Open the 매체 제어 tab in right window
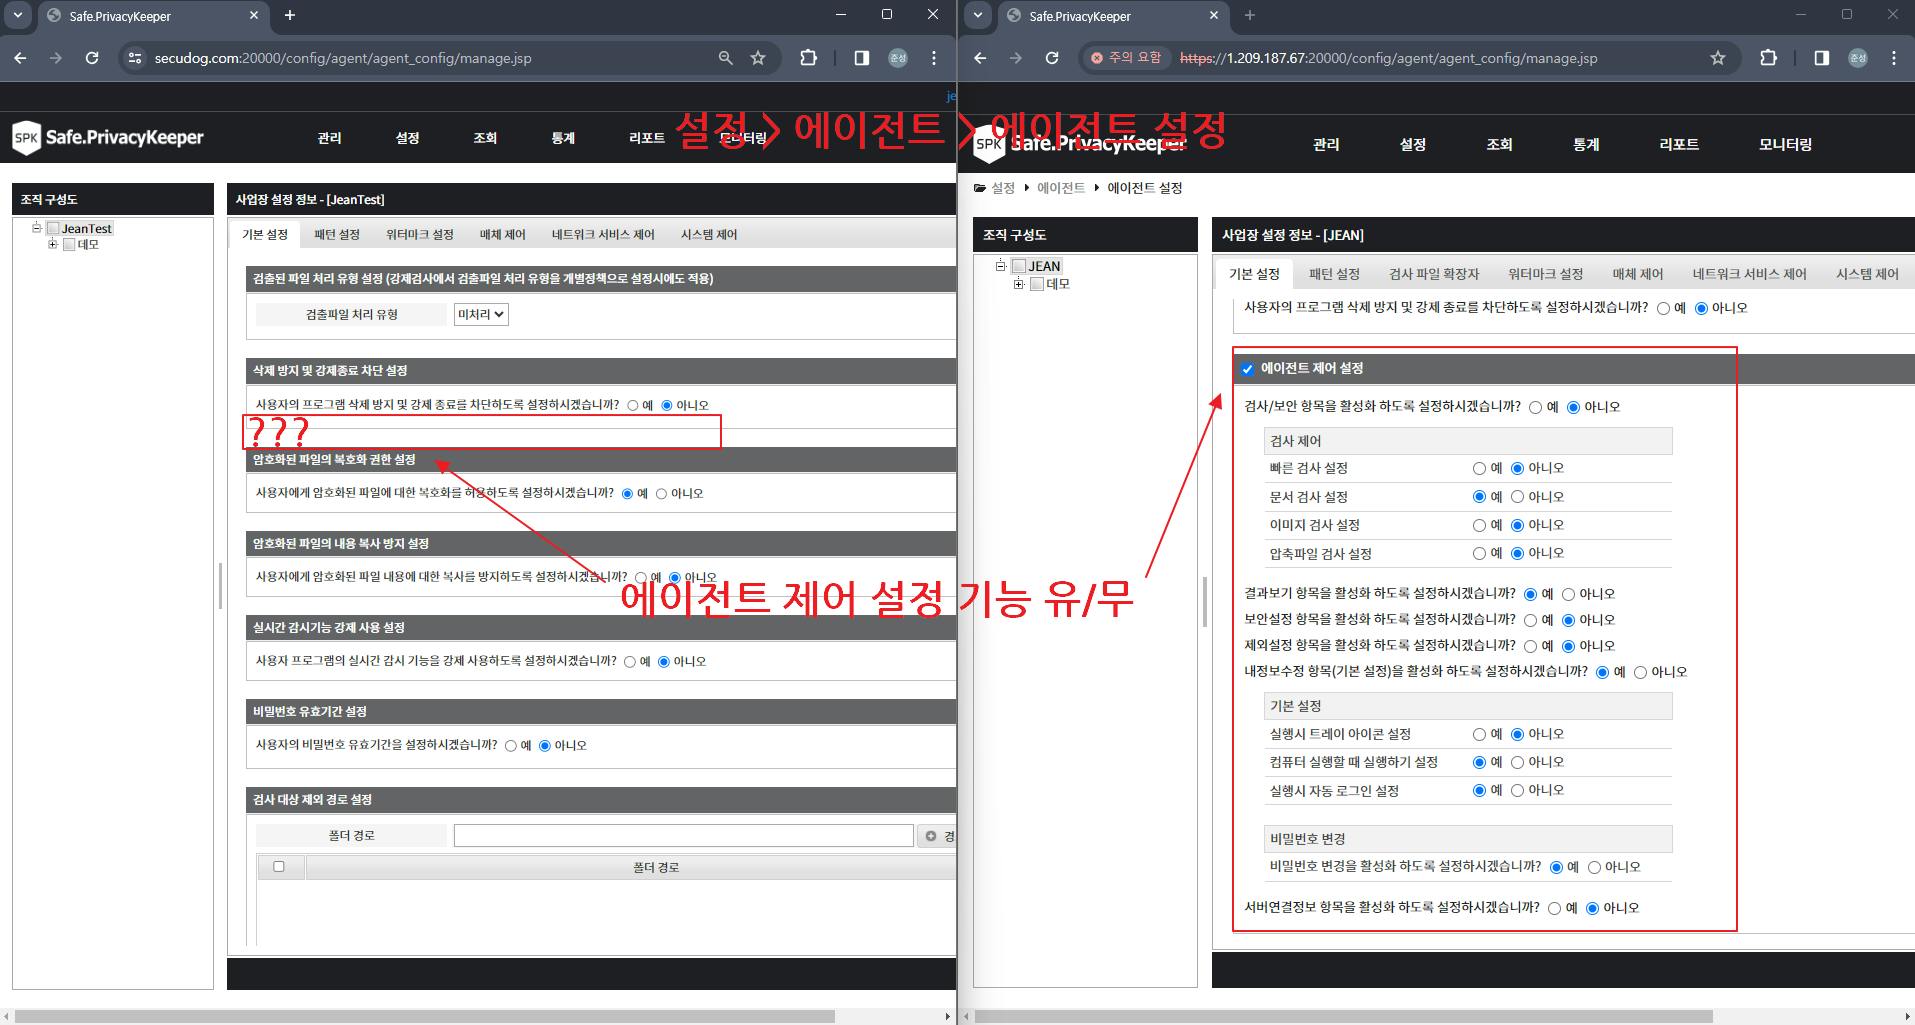1915x1025 pixels. tap(1638, 273)
